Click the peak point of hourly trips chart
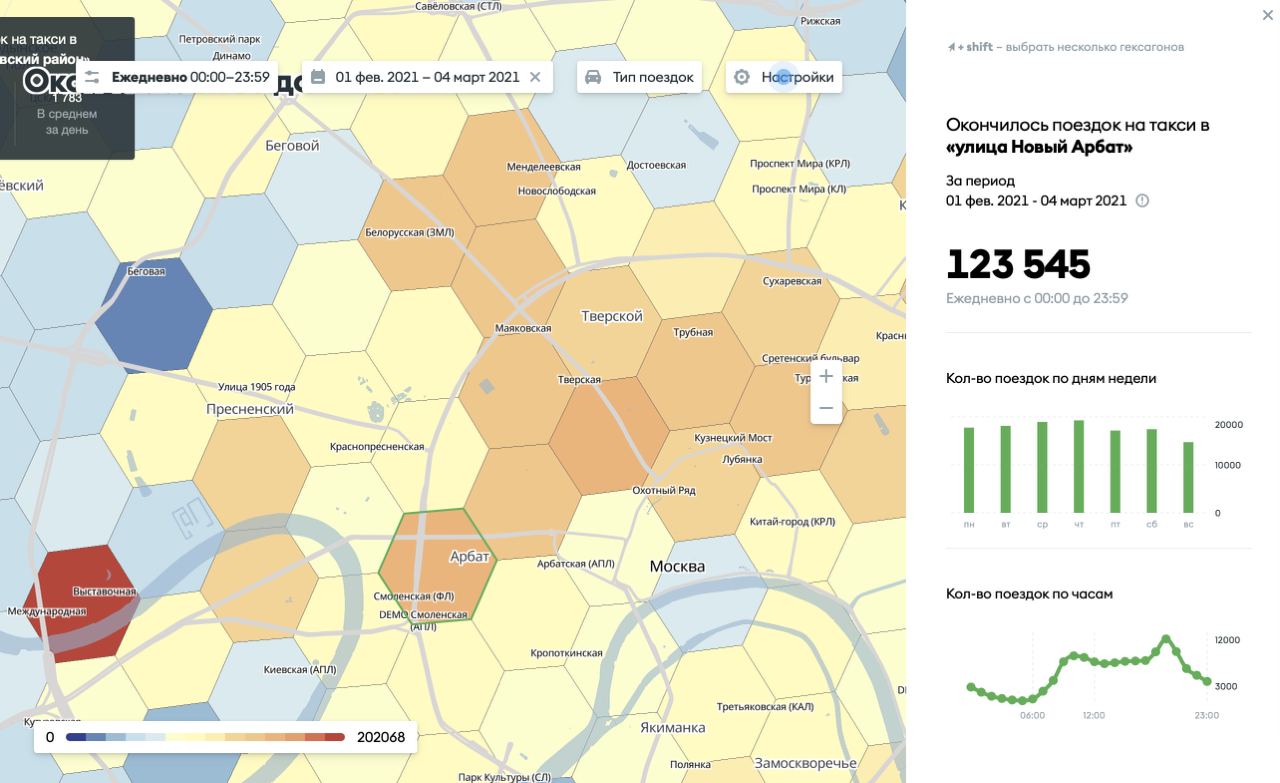The height and width of the screenshot is (783, 1280). coord(1166,638)
